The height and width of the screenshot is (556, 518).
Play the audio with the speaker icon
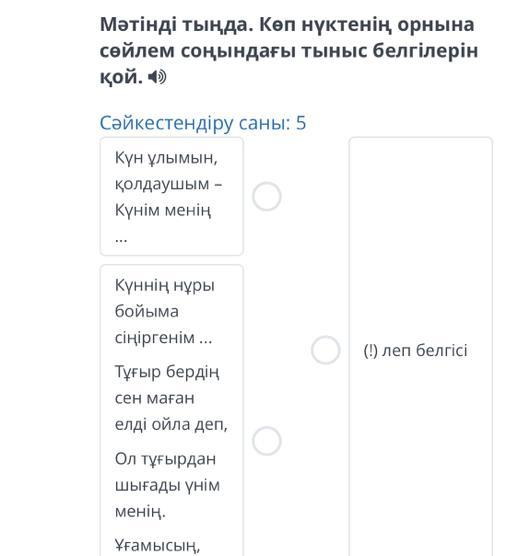[157, 77]
